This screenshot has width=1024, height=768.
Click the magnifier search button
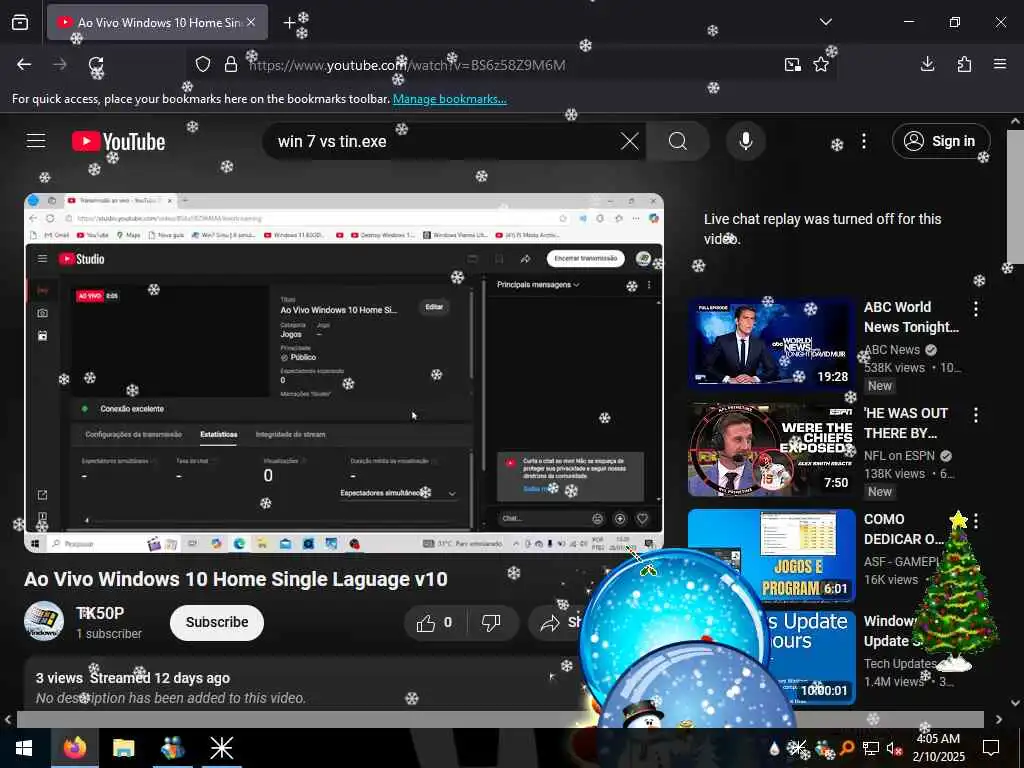coord(678,141)
